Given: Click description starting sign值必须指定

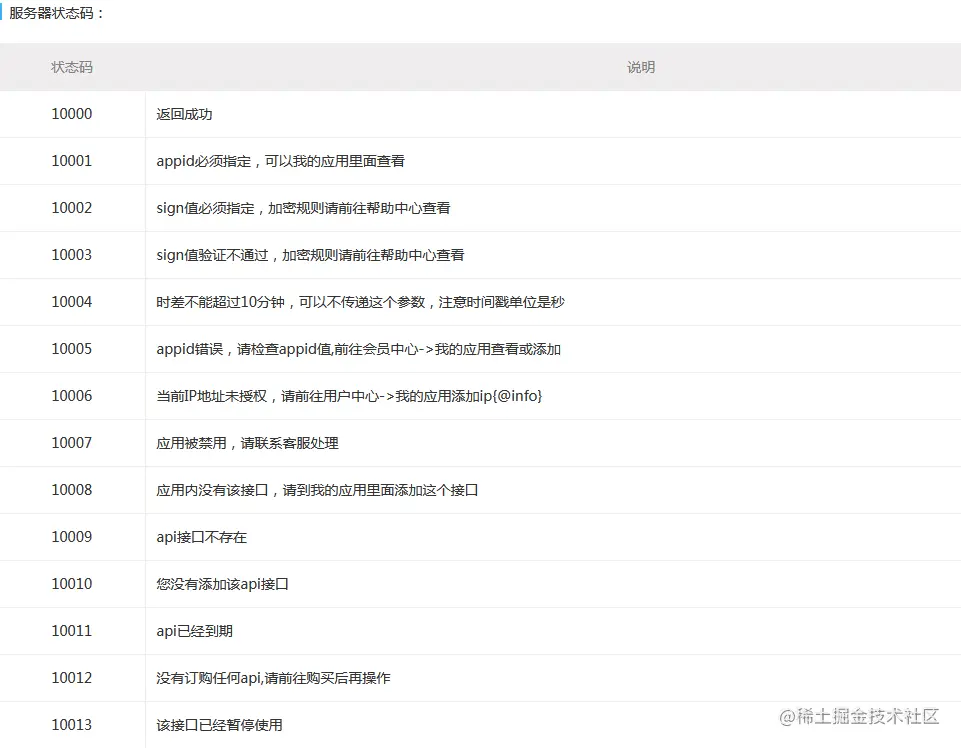Looking at the screenshot, I should (x=303, y=208).
